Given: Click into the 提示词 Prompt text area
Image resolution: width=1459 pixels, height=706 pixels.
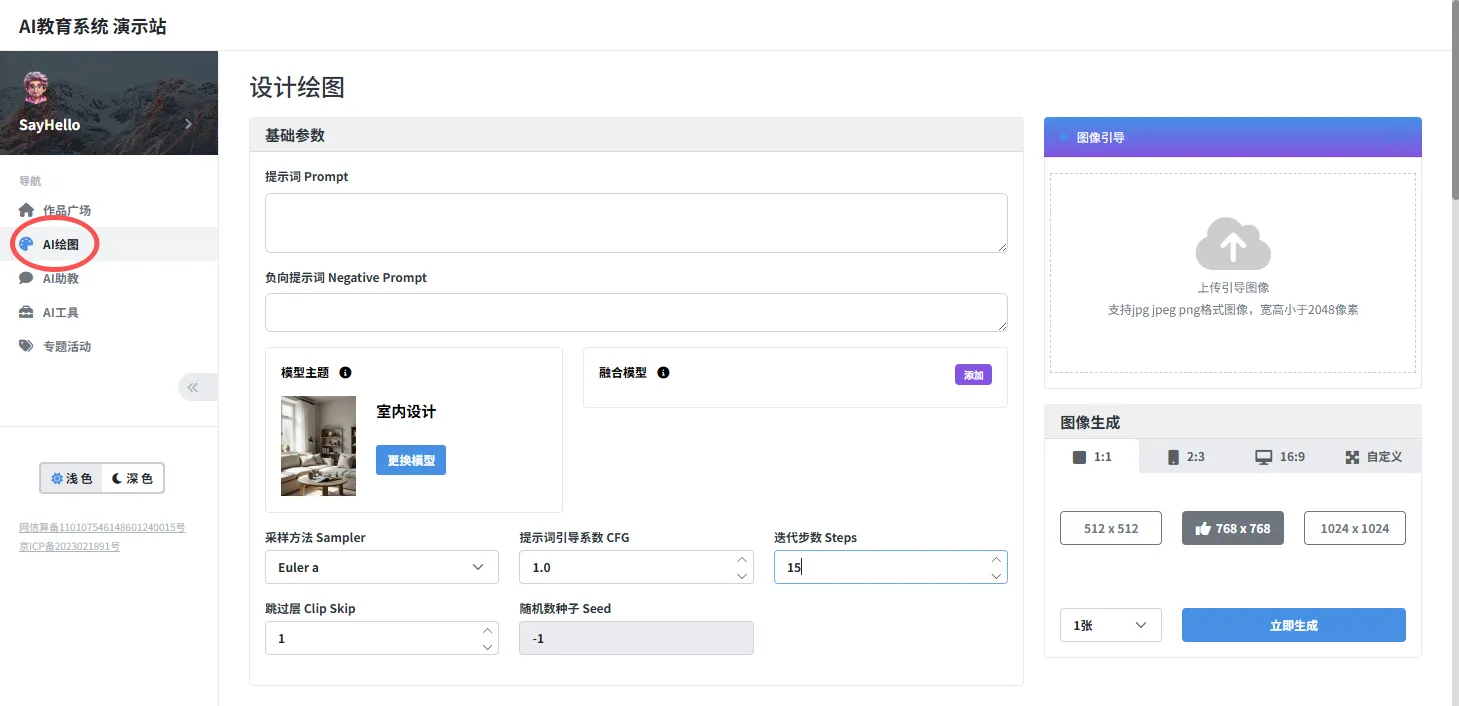Looking at the screenshot, I should coord(635,222).
